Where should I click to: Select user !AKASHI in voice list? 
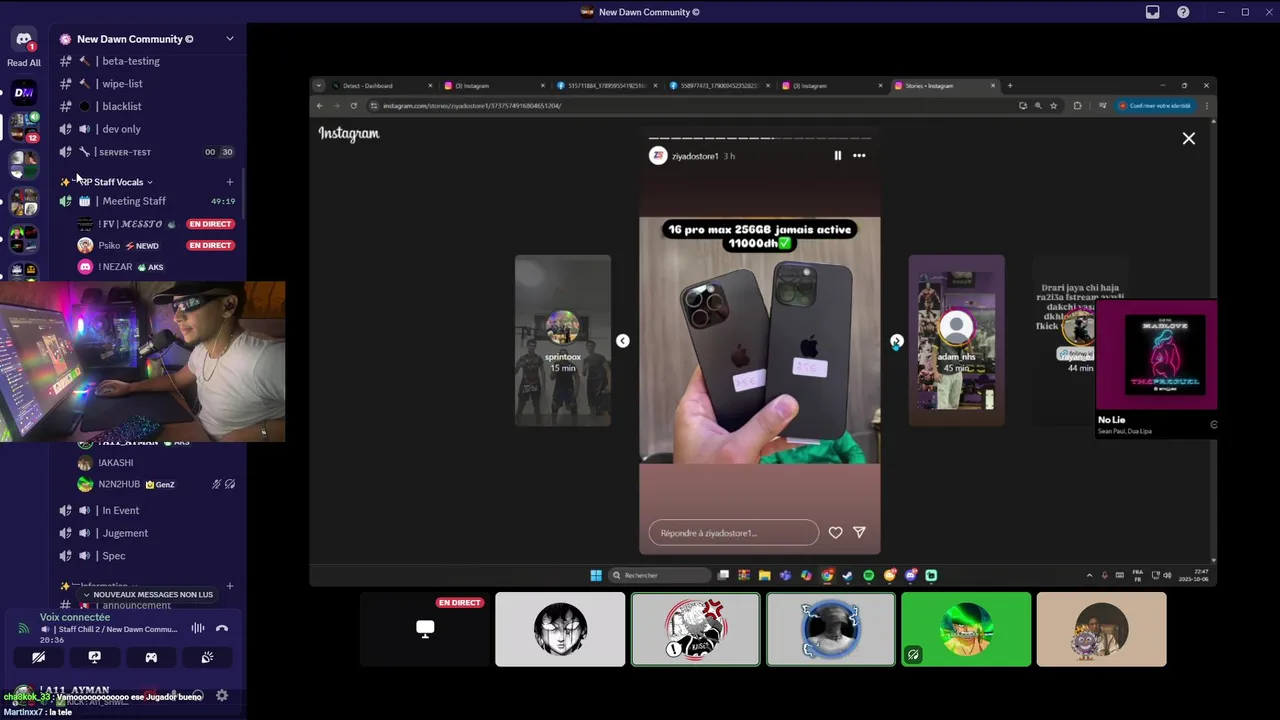[x=156, y=463]
